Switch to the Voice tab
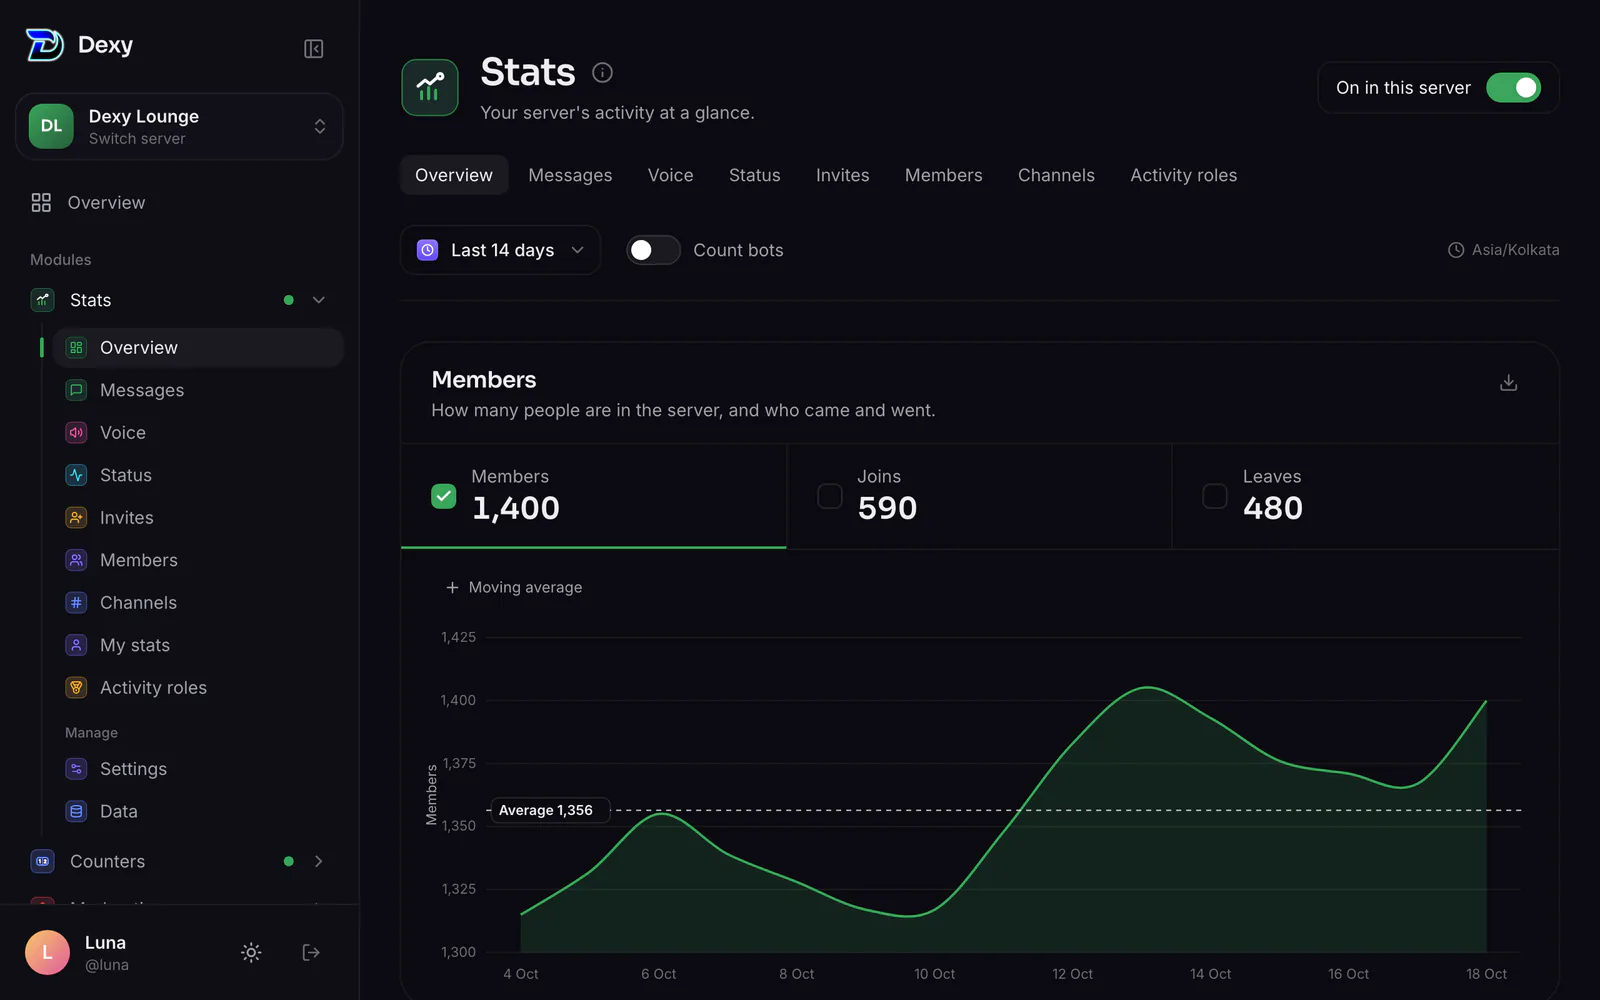 [x=670, y=175]
